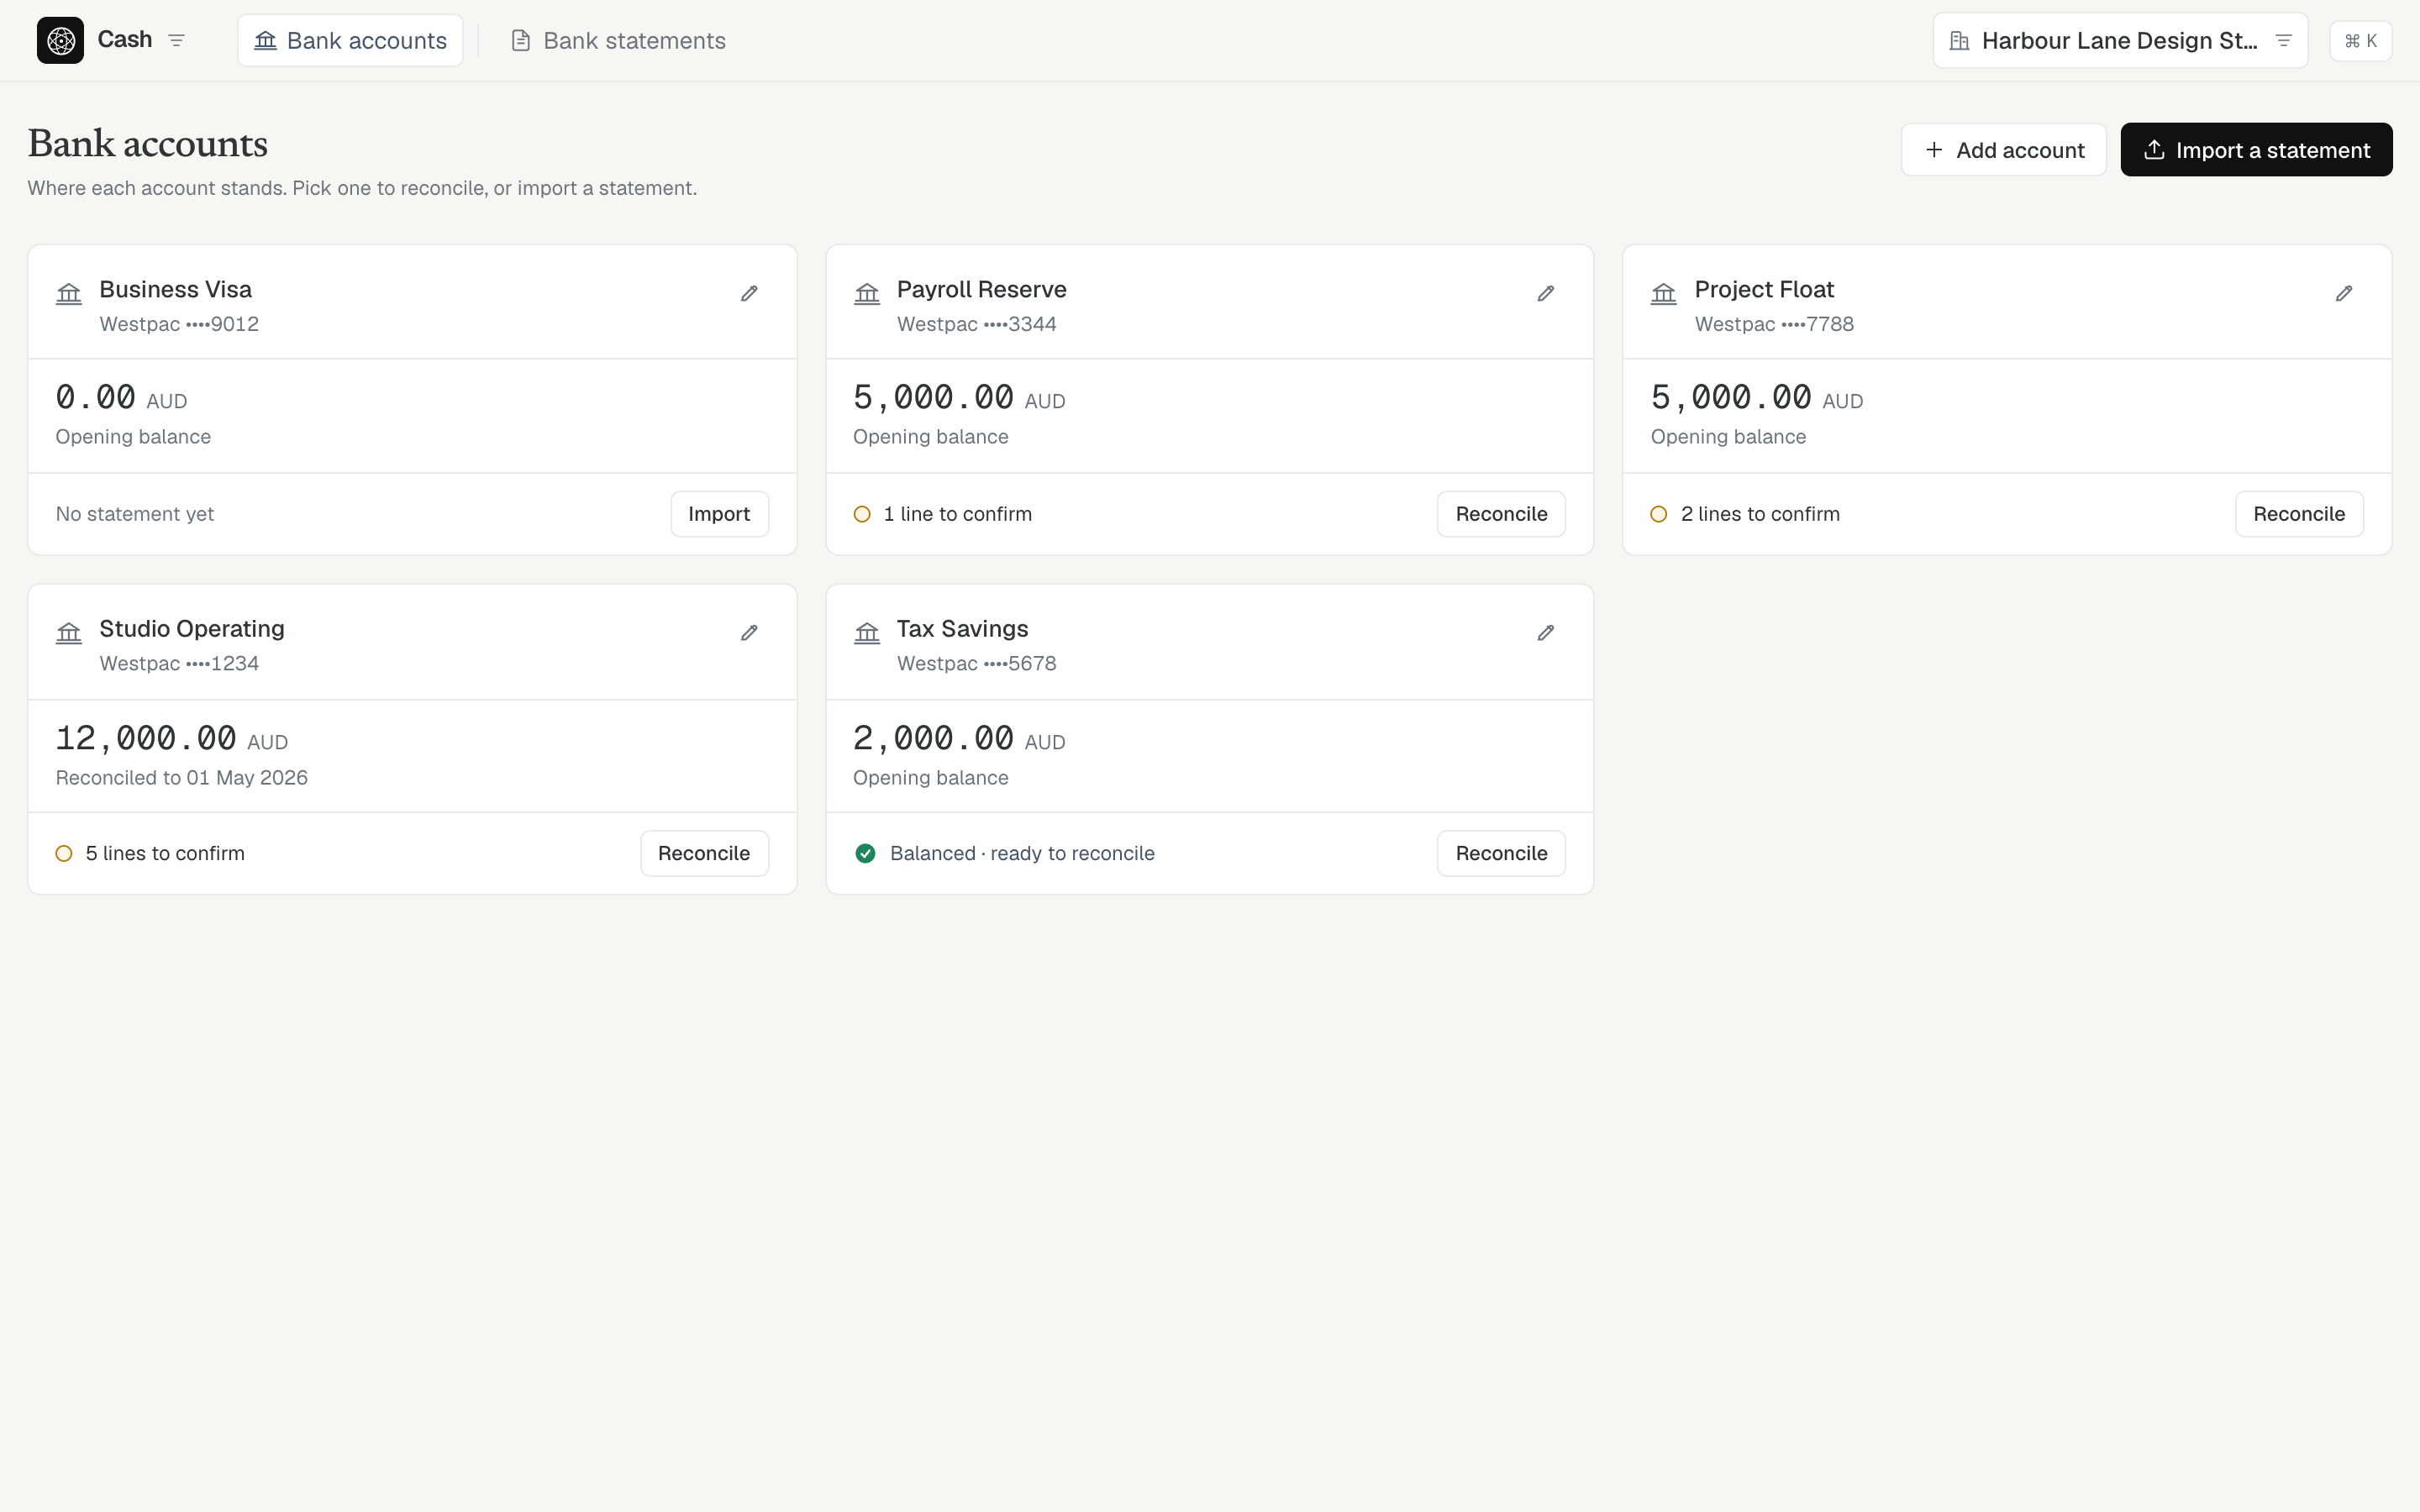This screenshot has height=1512, width=2420.
Task: Click the bank icon on Studio Operating card
Action: point(69,633)
